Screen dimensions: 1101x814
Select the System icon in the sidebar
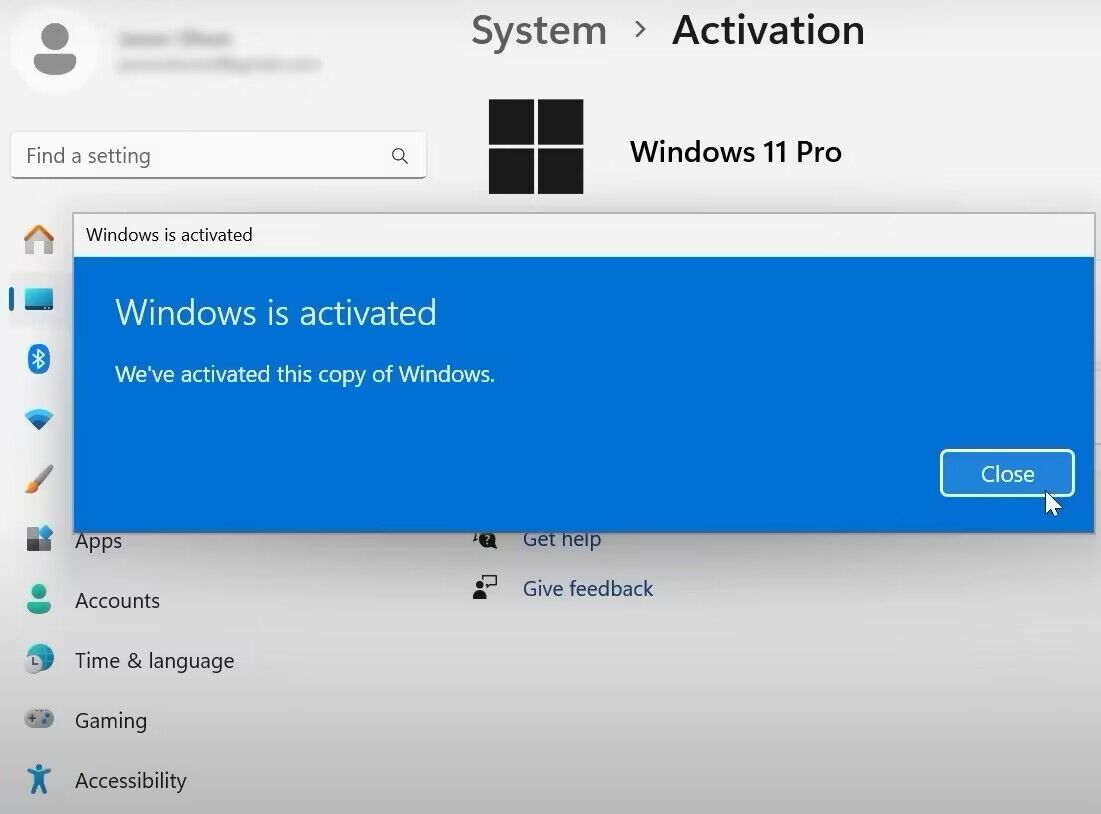click(39, 299)
